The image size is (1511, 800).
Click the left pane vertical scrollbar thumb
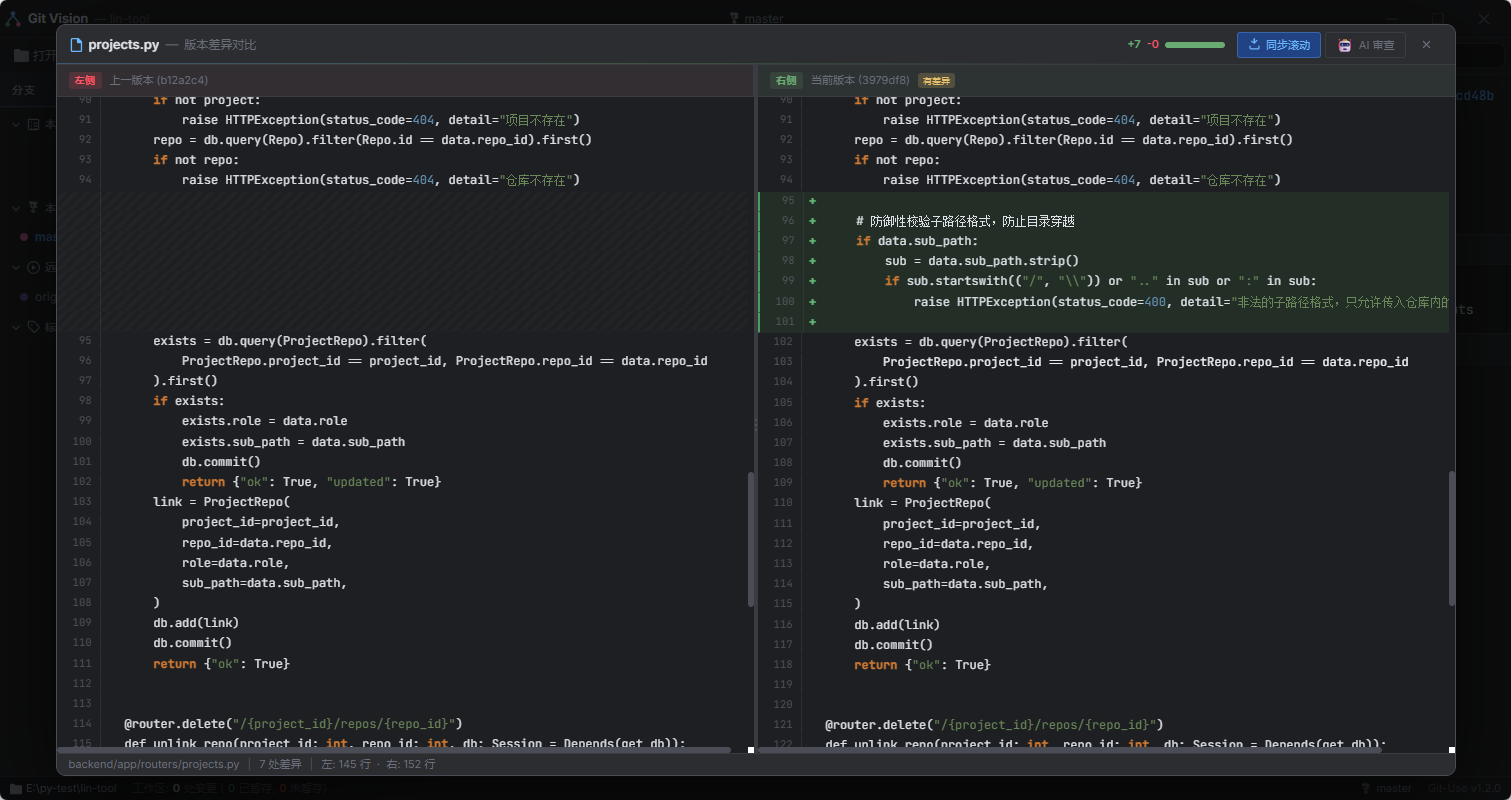(751, 539)
